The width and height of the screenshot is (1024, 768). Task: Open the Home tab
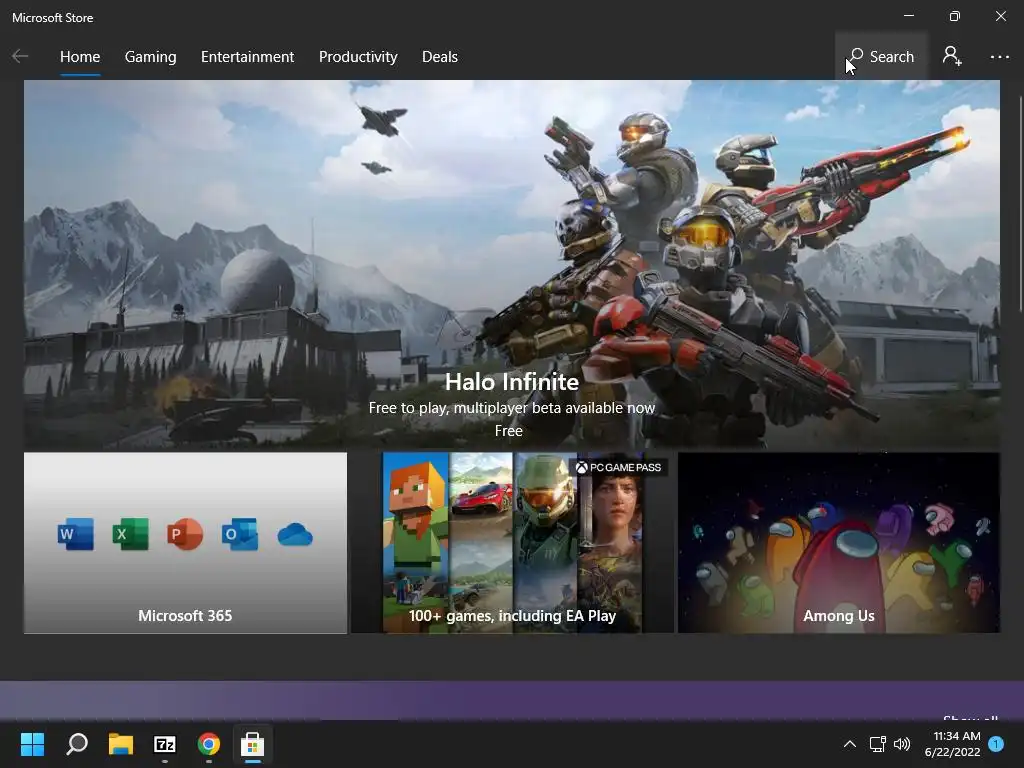pos(80,57)
